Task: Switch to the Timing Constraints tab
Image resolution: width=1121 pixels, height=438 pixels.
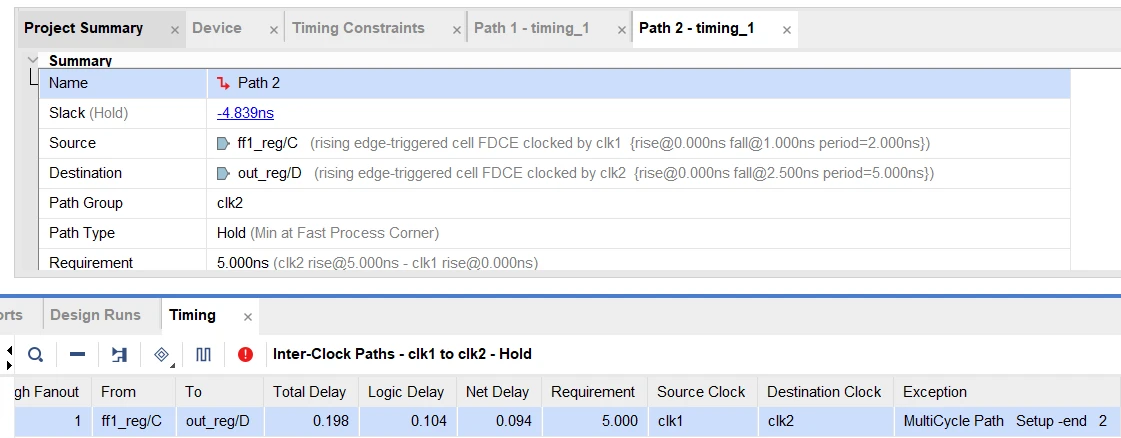Action: (358, 28)
